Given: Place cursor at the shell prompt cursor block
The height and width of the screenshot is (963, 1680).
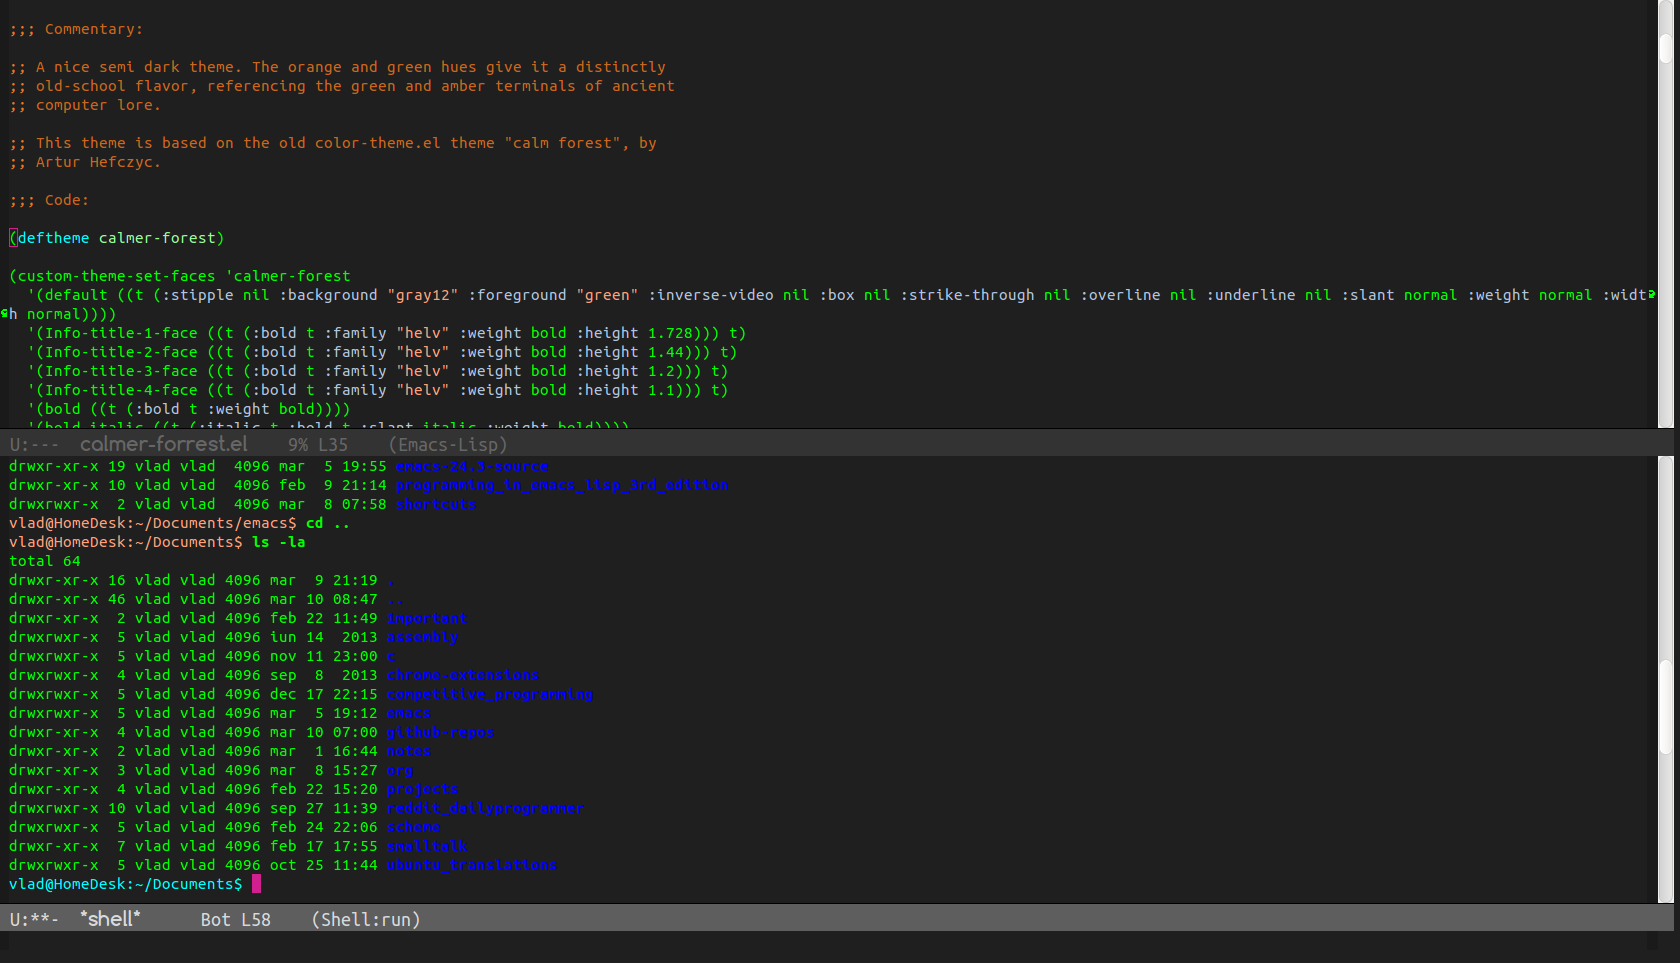Looking at the screenshot, I should click(x=256, y=884).
